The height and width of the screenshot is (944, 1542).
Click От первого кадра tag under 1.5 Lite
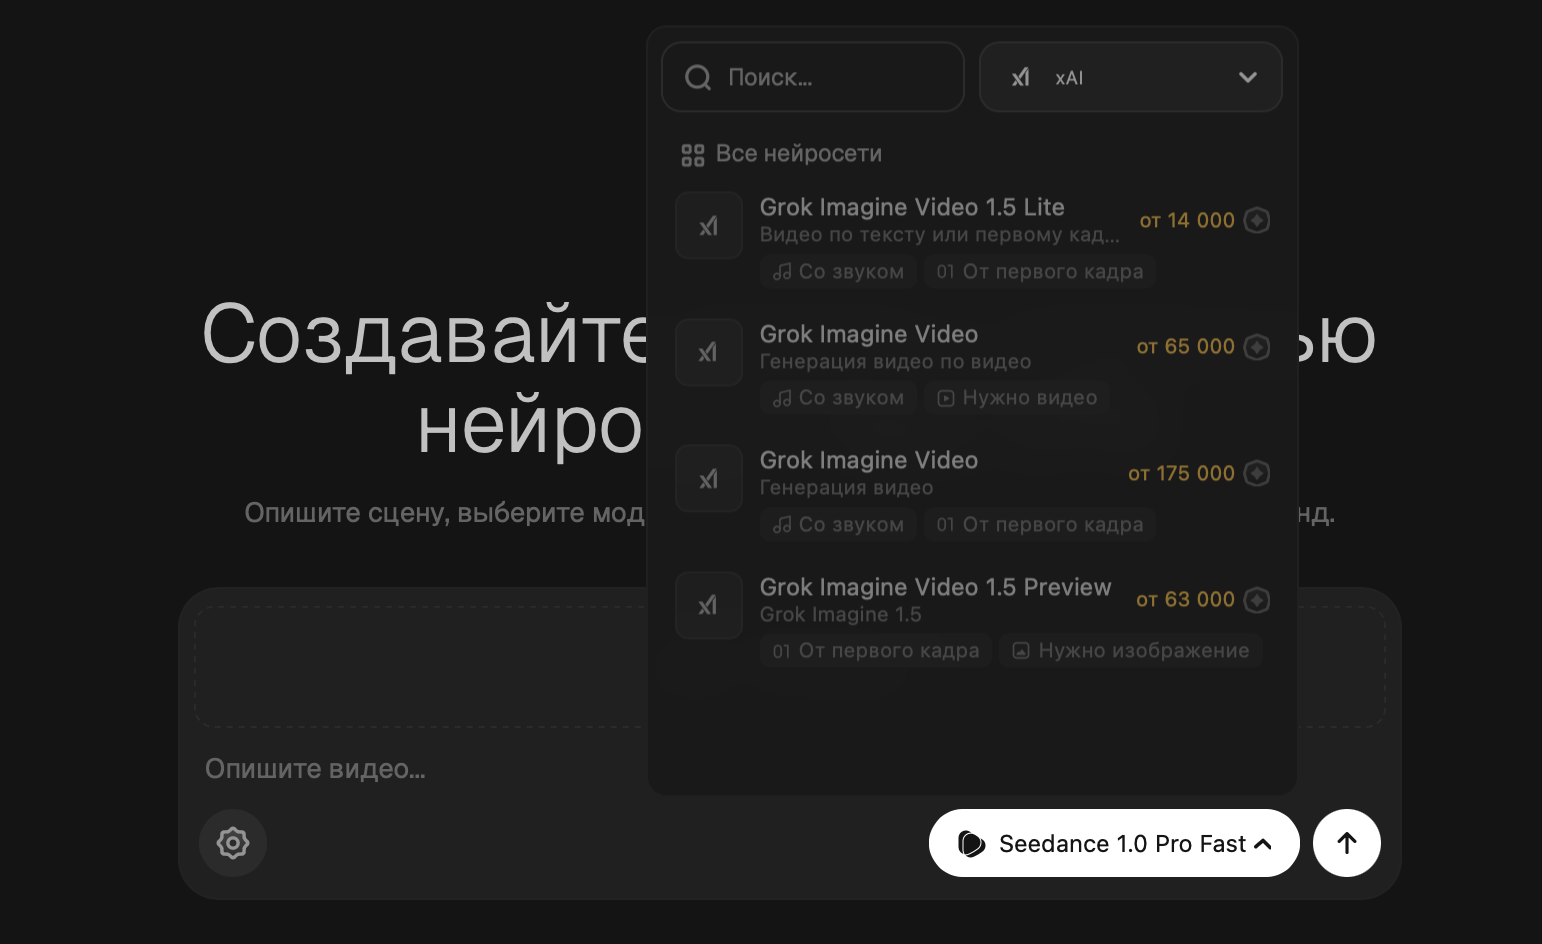[x=1040, y=272]
